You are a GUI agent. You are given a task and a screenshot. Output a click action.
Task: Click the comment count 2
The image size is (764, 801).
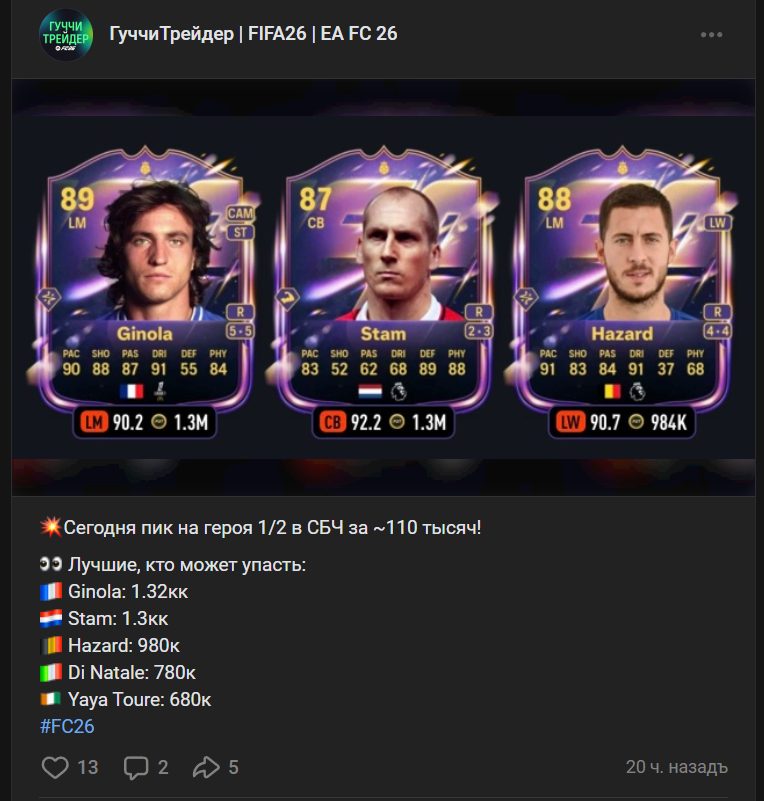[x=163, y=767]
